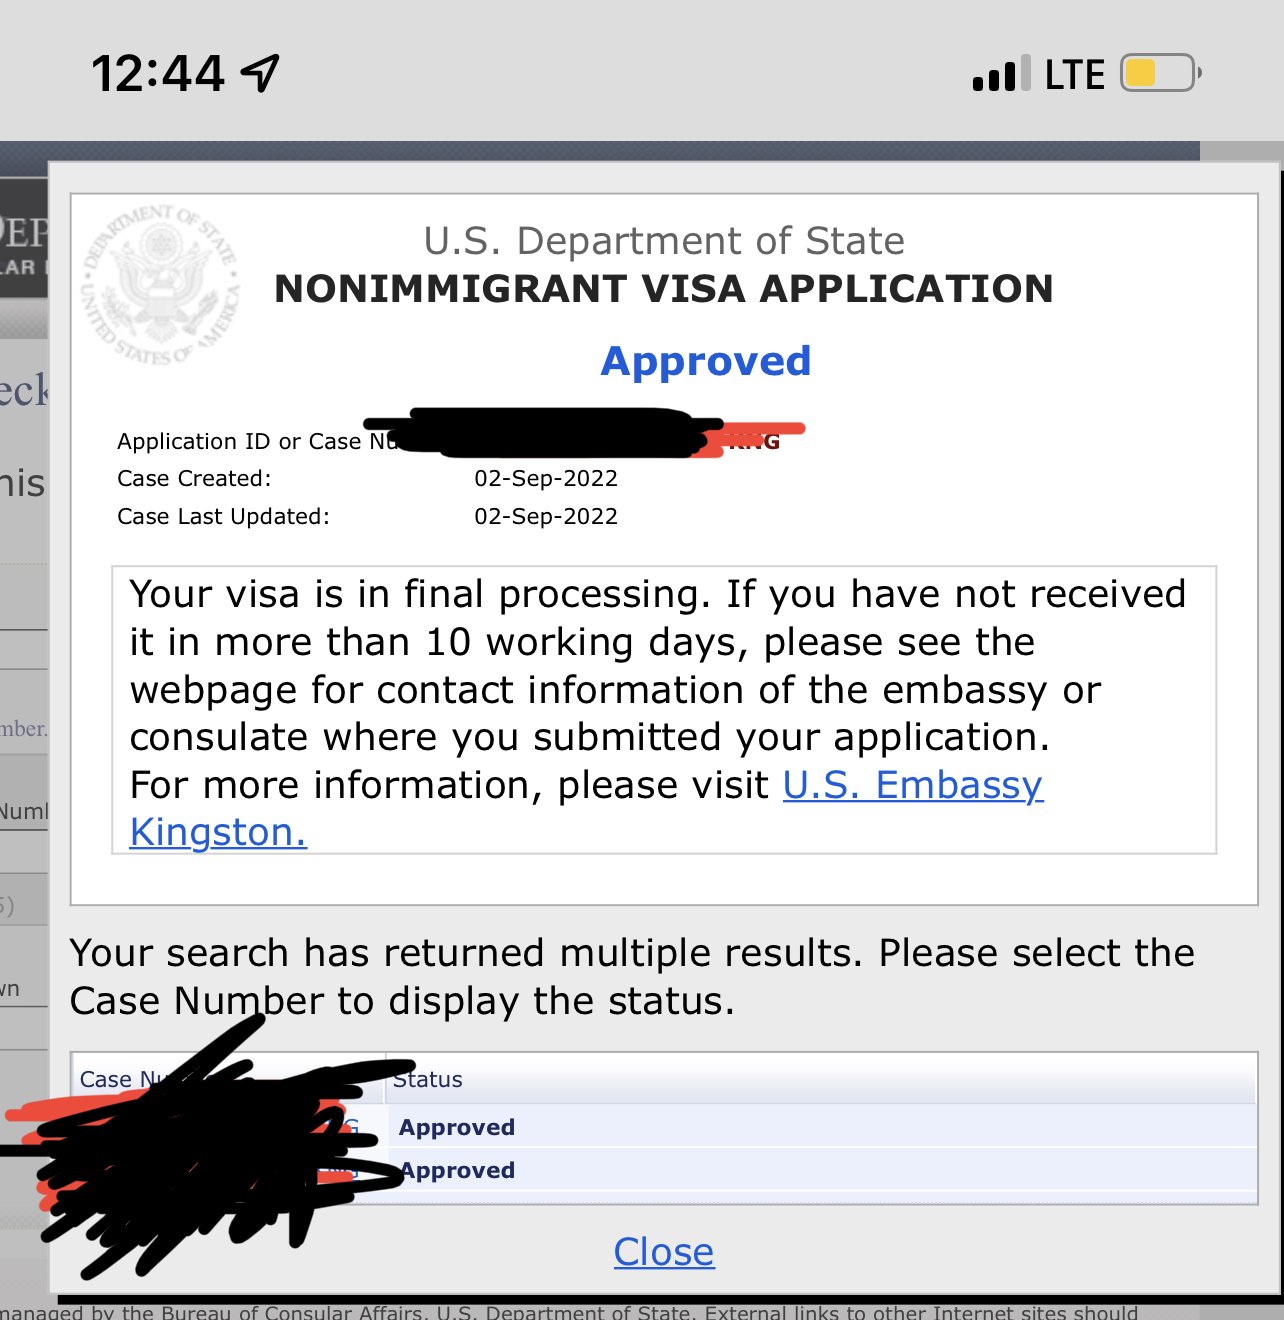1284x1320 pixels.
Task: Tap the 12:44 clock
Action: point(158,74)
